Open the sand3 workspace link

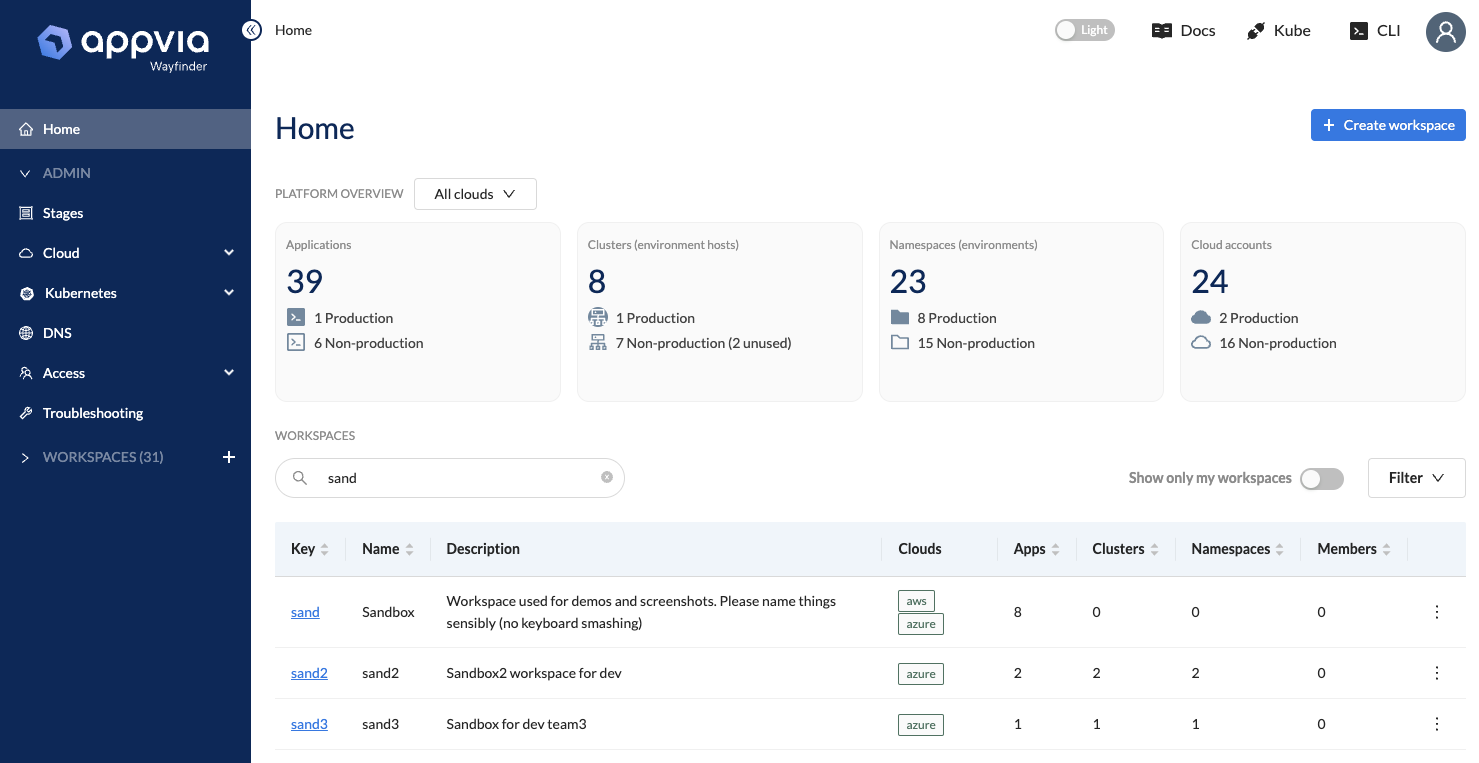point(309,724)
